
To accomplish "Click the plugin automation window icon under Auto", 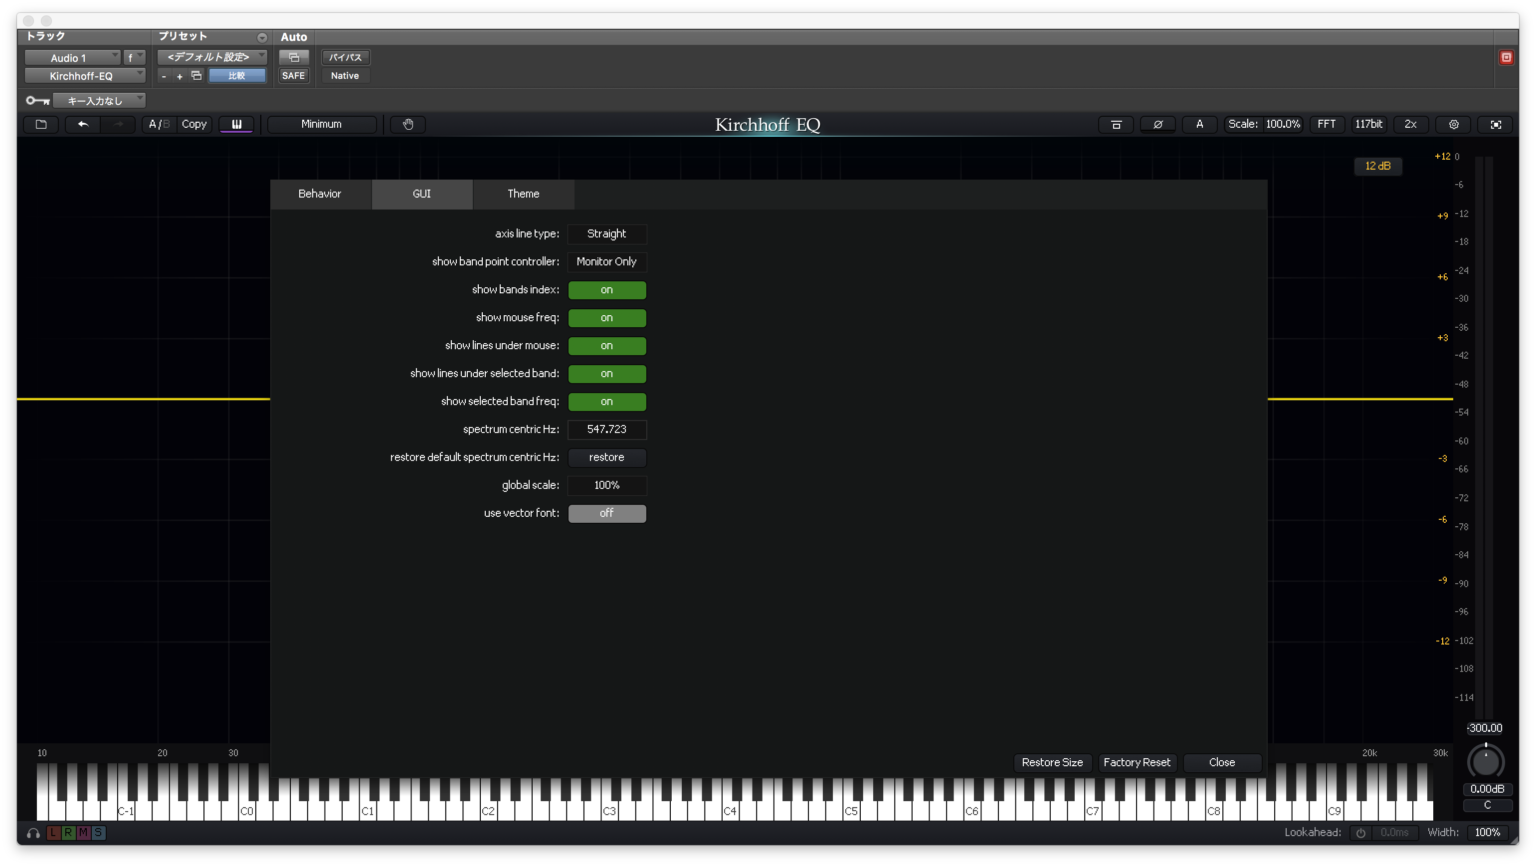I will [294, 57].
